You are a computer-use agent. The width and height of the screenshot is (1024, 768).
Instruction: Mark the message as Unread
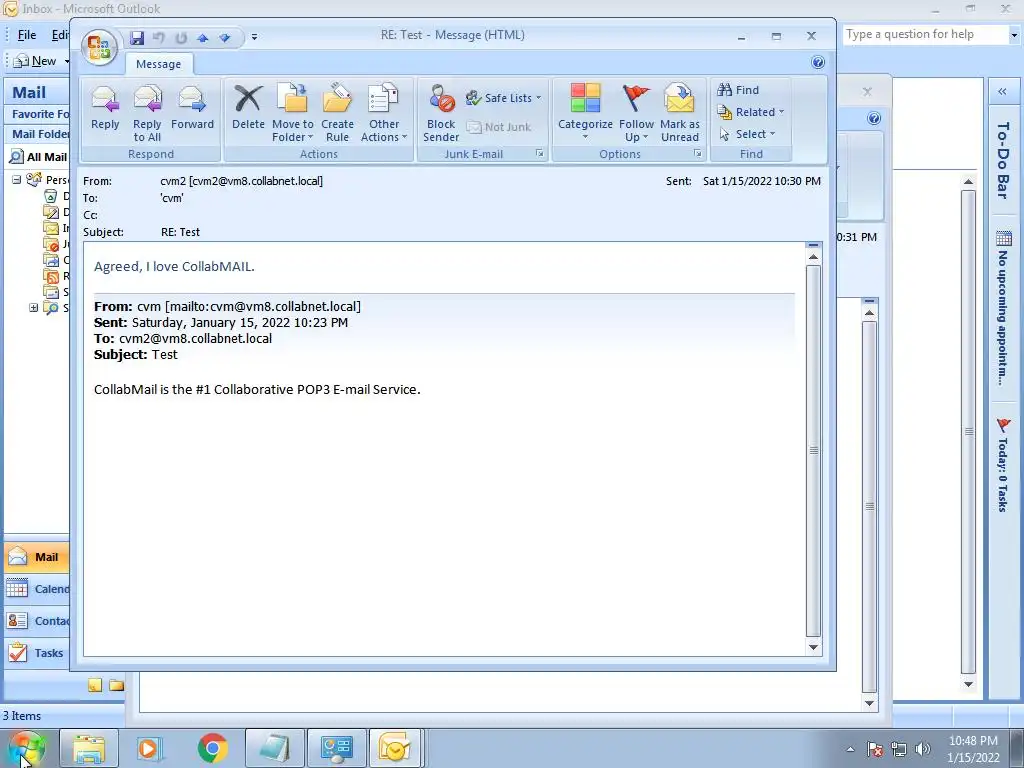pyautogui.click(x=679, y=113)
